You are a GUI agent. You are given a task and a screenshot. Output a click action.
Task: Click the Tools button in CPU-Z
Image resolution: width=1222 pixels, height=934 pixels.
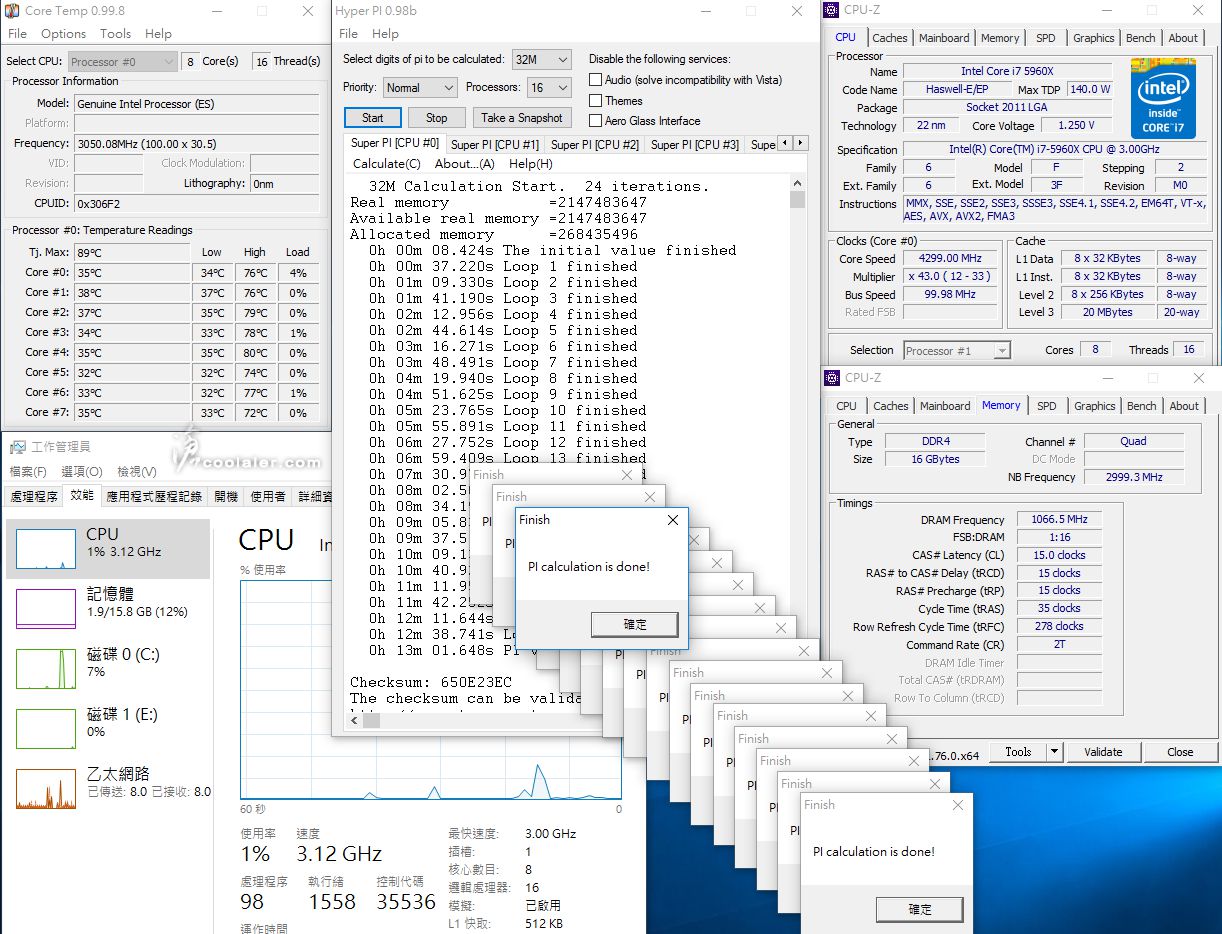coord(1018,752)
